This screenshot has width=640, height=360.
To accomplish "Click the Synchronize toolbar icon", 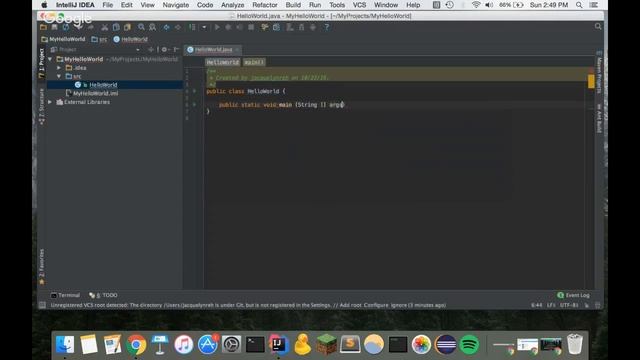I will coord(66,27).
